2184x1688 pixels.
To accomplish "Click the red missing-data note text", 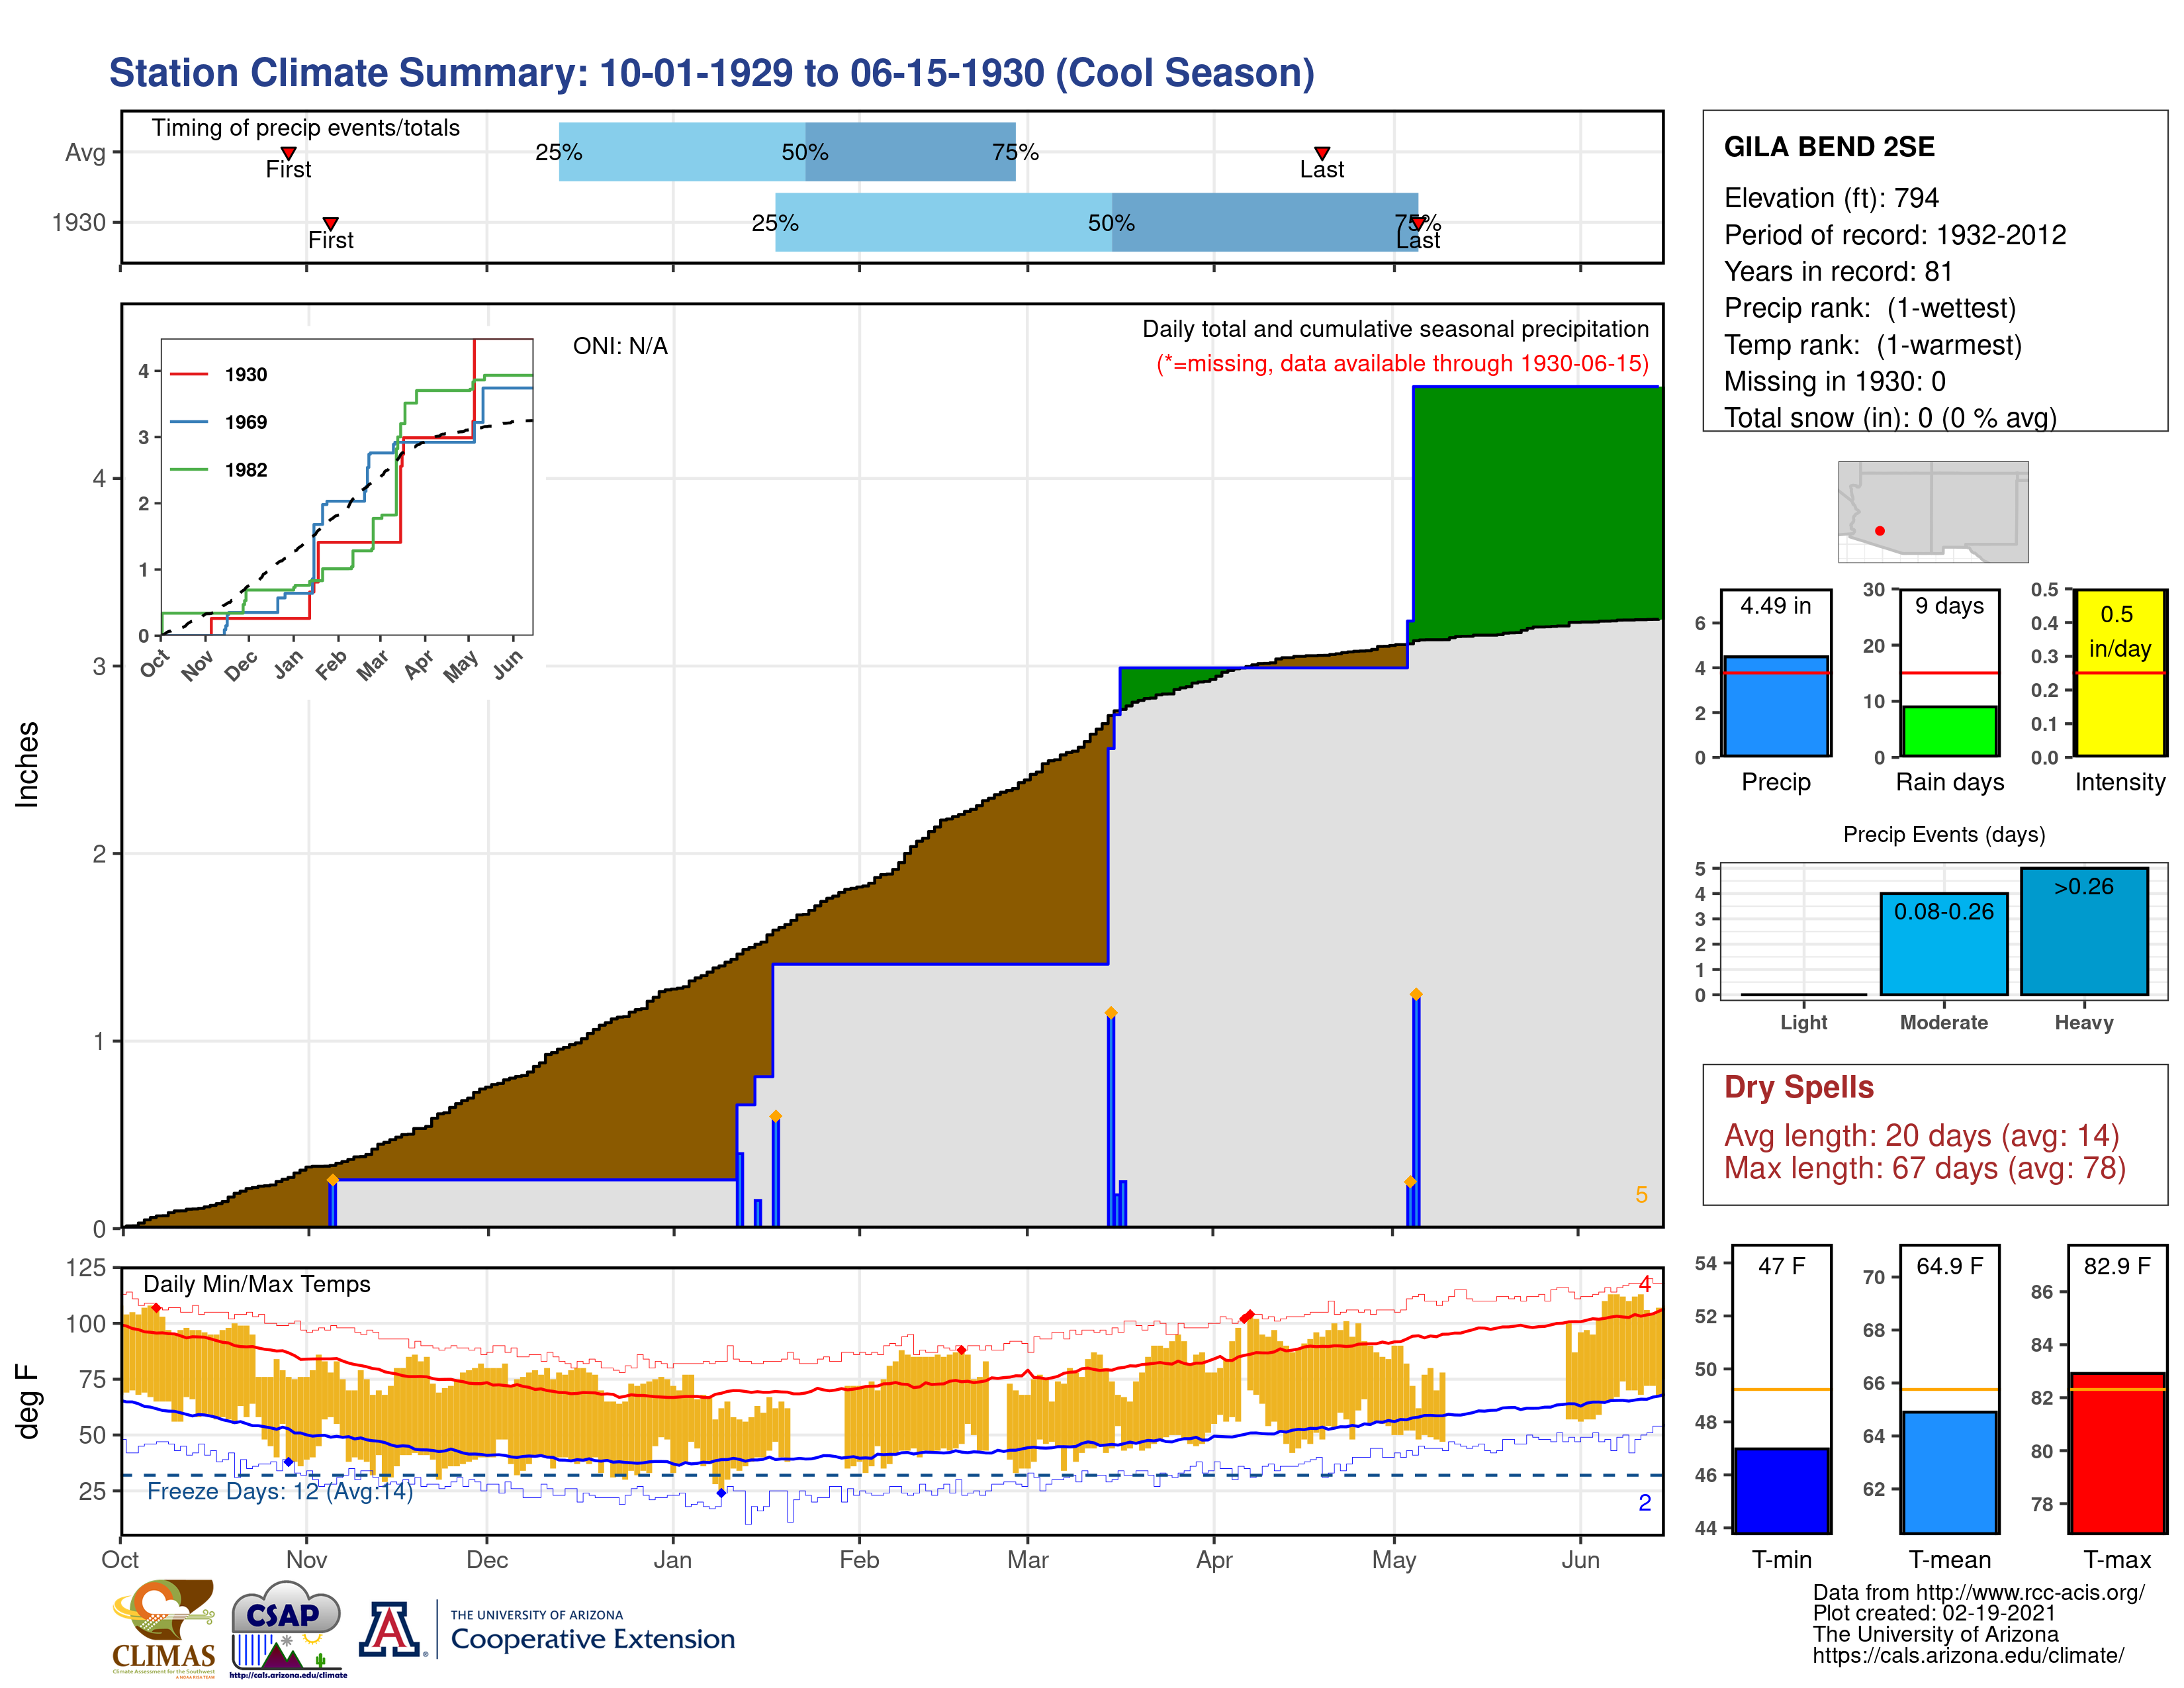I will (1402, 363).
